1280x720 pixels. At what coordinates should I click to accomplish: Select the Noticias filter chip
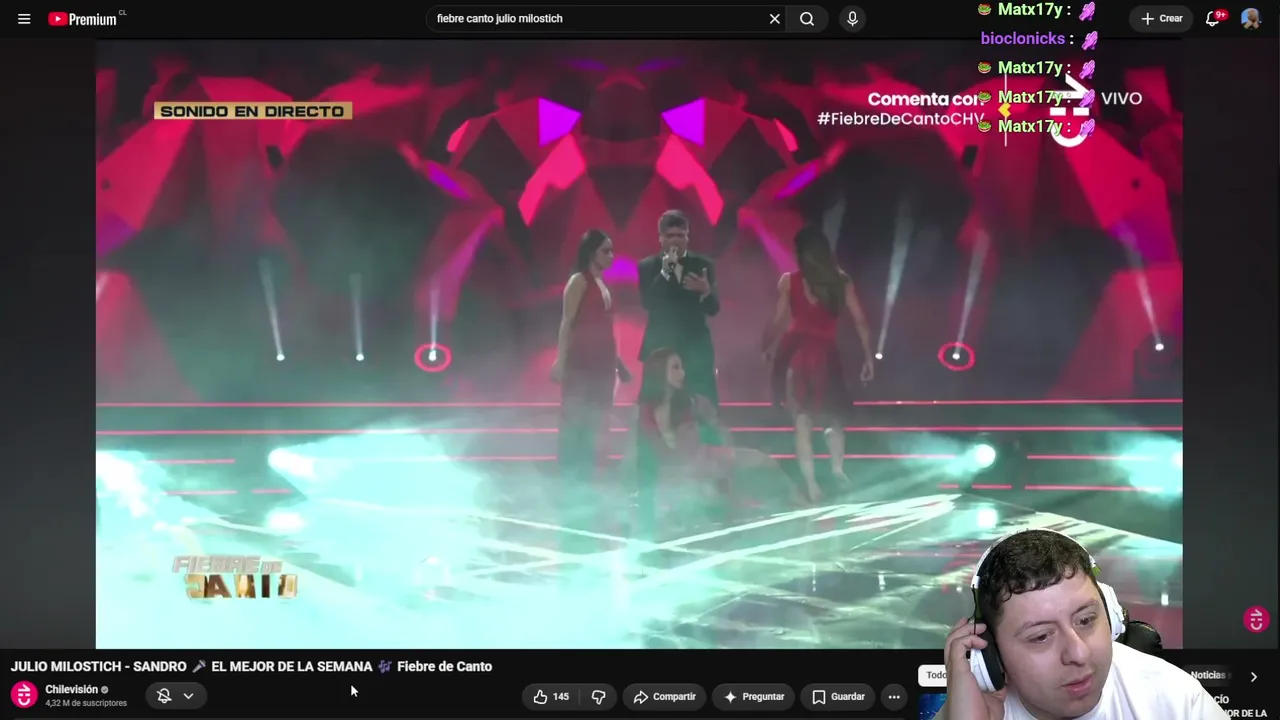[x=1207, y=675]
